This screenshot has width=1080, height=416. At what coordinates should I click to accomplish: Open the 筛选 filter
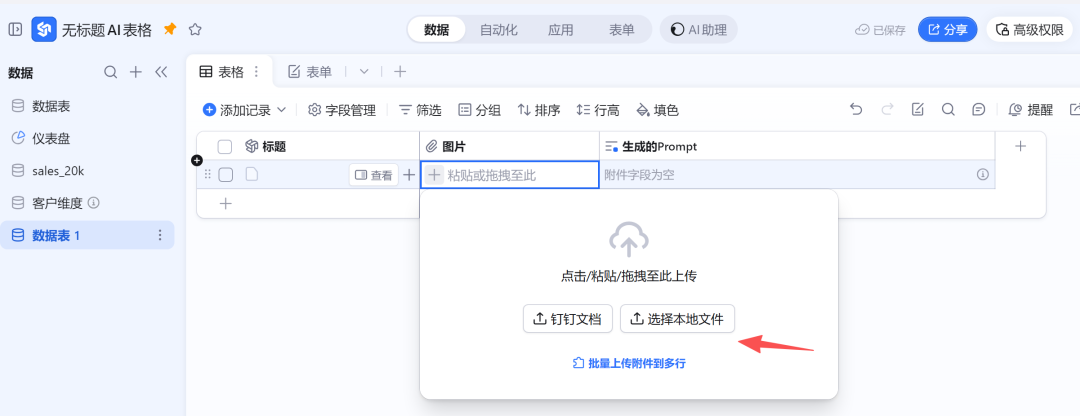click(x=420, y=110)
